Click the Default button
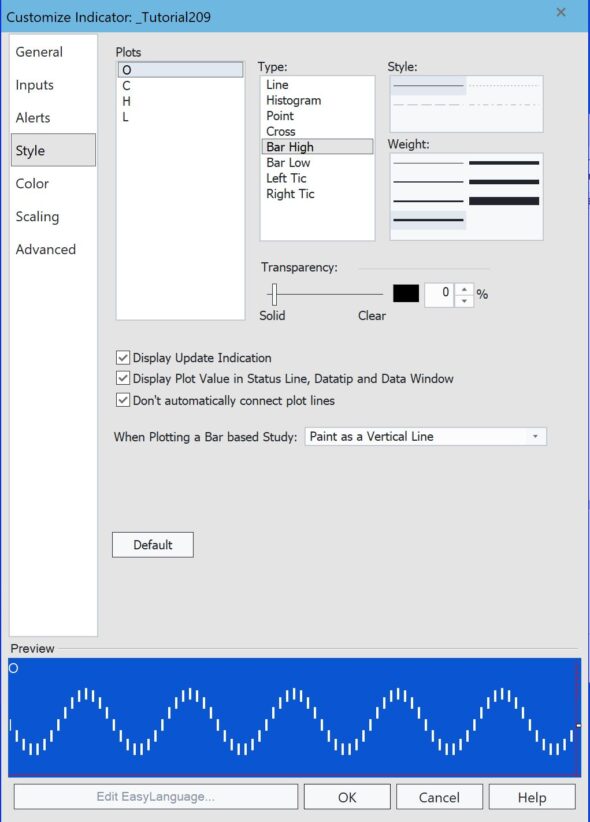590x822 pixels. [153, 545]
